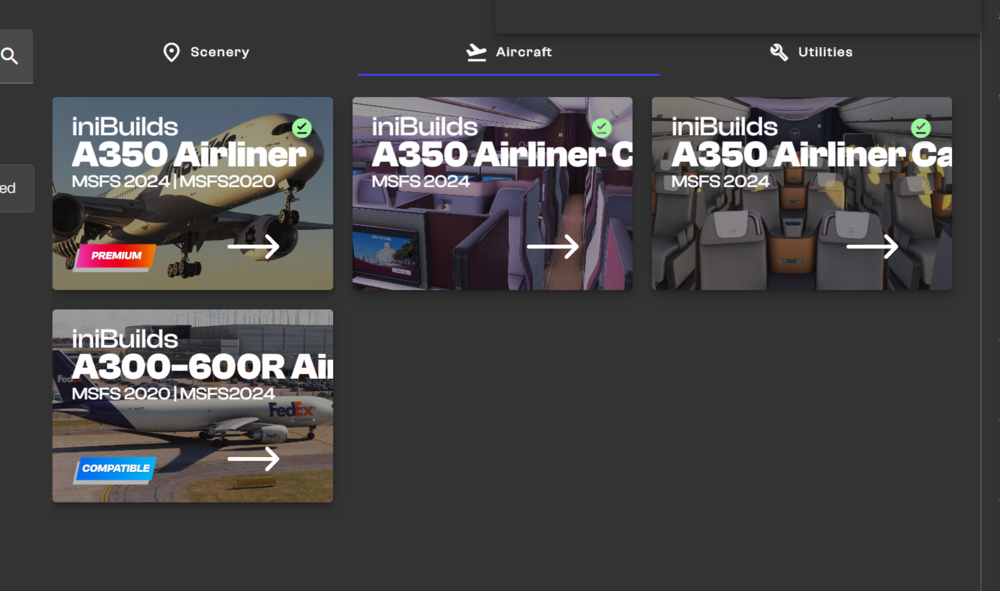Click the arrow on the purple cabin A350 card
Viewport: 1000px width, 591px height.
(x=553, y=246)
